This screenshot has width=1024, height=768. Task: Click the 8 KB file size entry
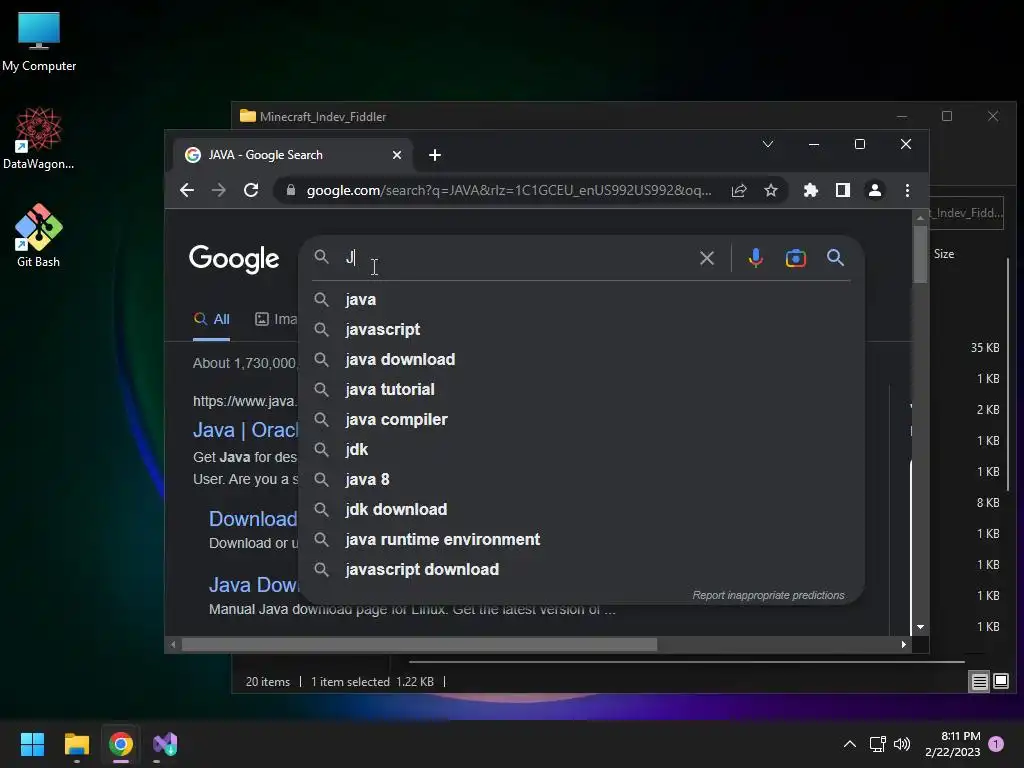coord(988,503)
